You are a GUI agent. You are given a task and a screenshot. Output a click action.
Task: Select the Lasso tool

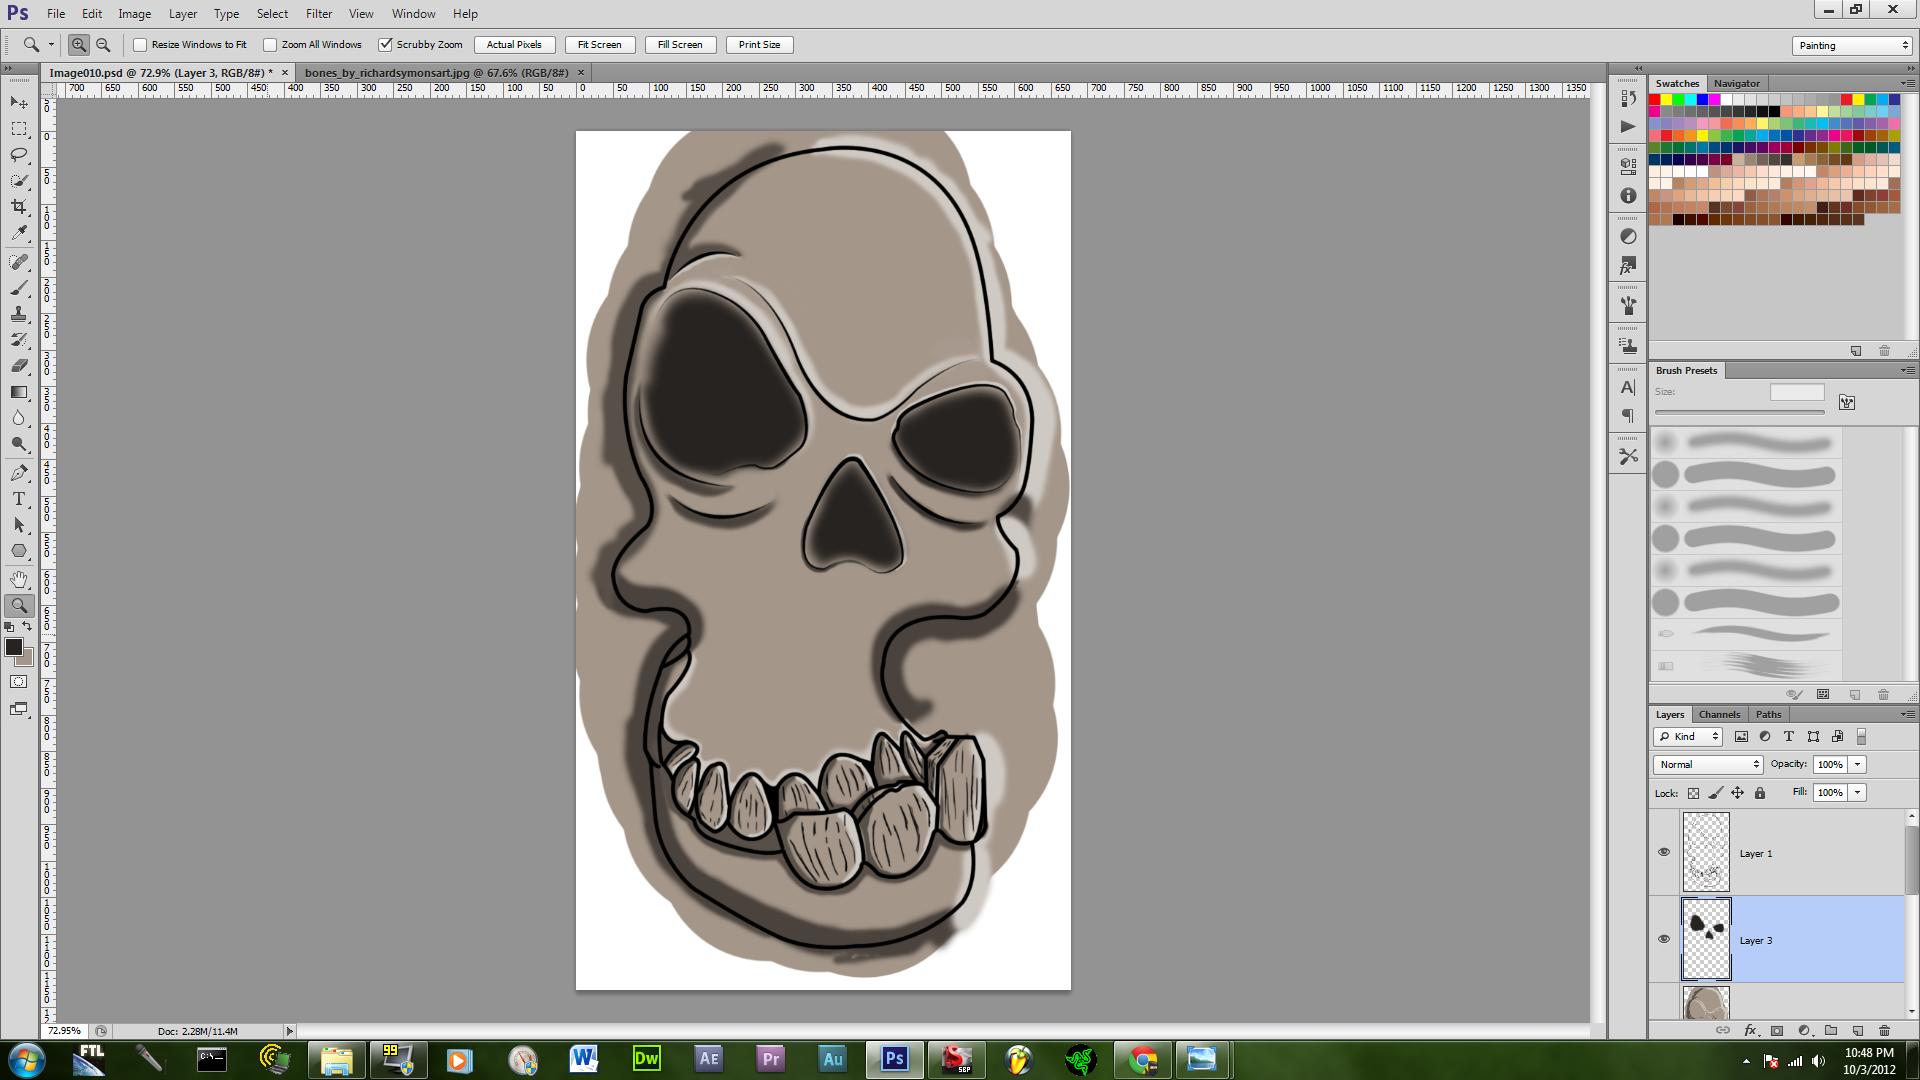[19, 155]
